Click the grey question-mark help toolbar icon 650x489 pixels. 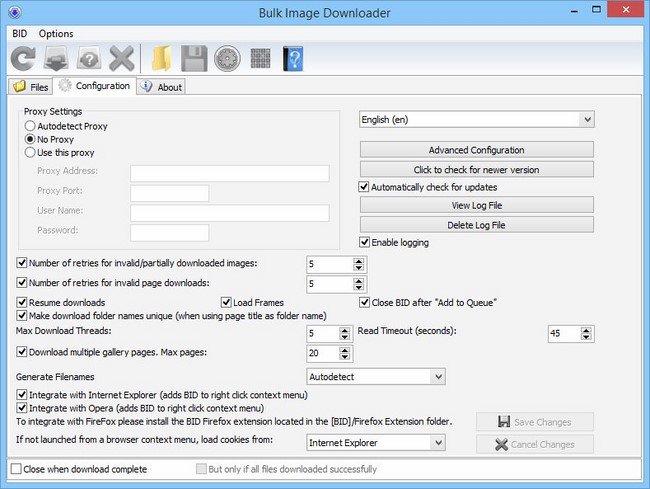pos(89,58)
